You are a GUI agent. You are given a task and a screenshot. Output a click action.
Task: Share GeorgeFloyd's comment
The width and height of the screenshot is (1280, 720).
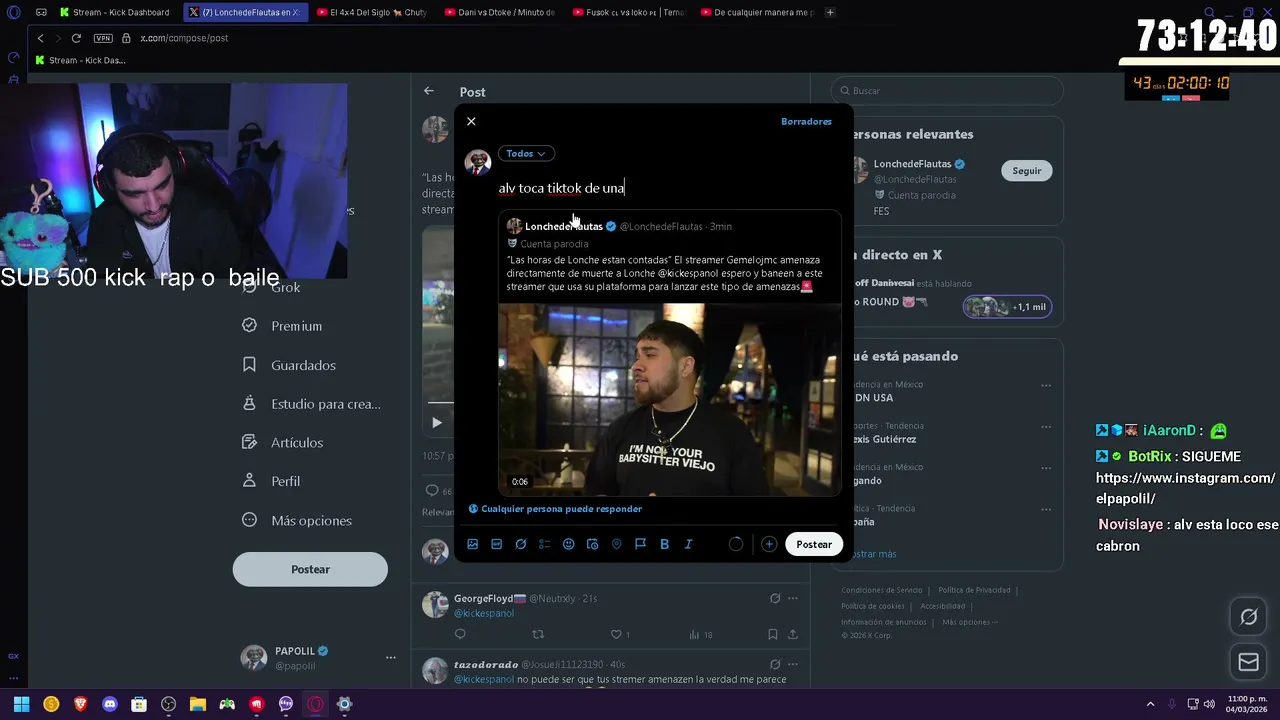793,634
